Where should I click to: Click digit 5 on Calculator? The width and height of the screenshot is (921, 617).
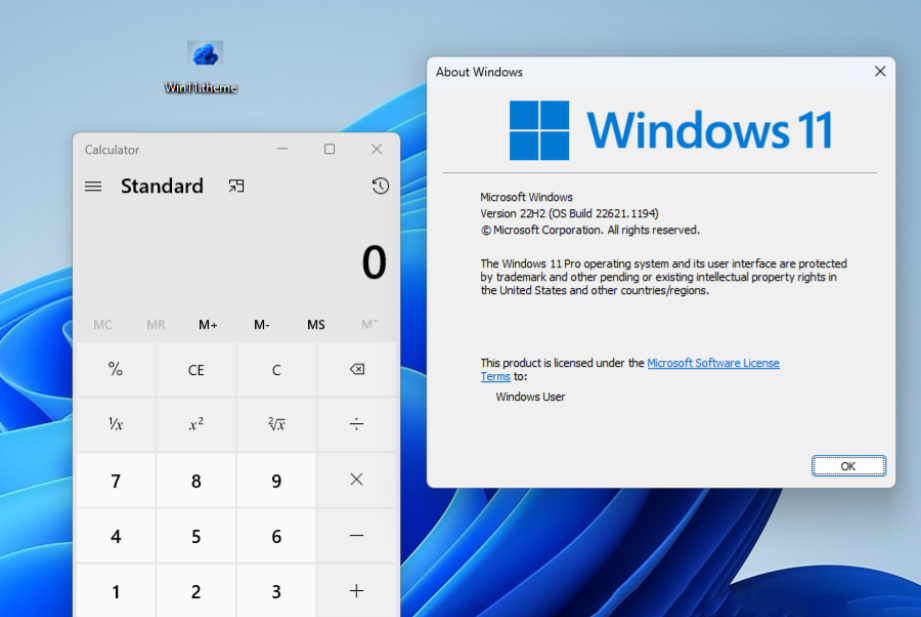click(x=196, y=536)
